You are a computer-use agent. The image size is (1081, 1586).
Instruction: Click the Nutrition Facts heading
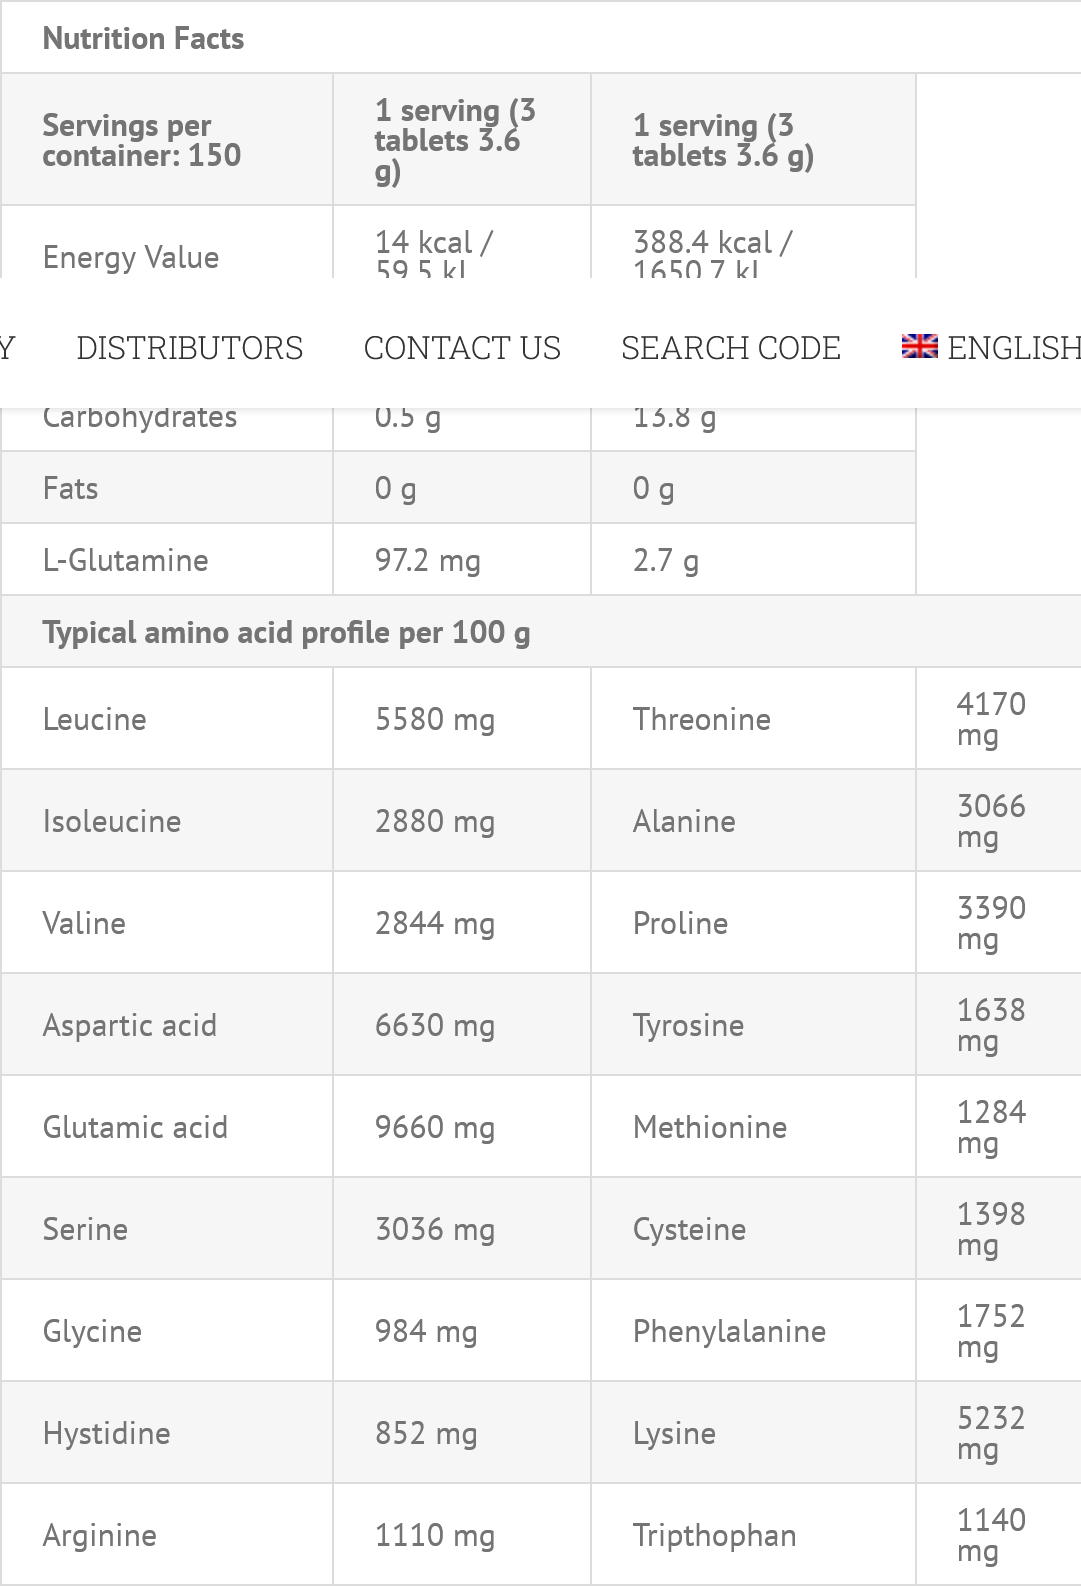pos(143,39)
